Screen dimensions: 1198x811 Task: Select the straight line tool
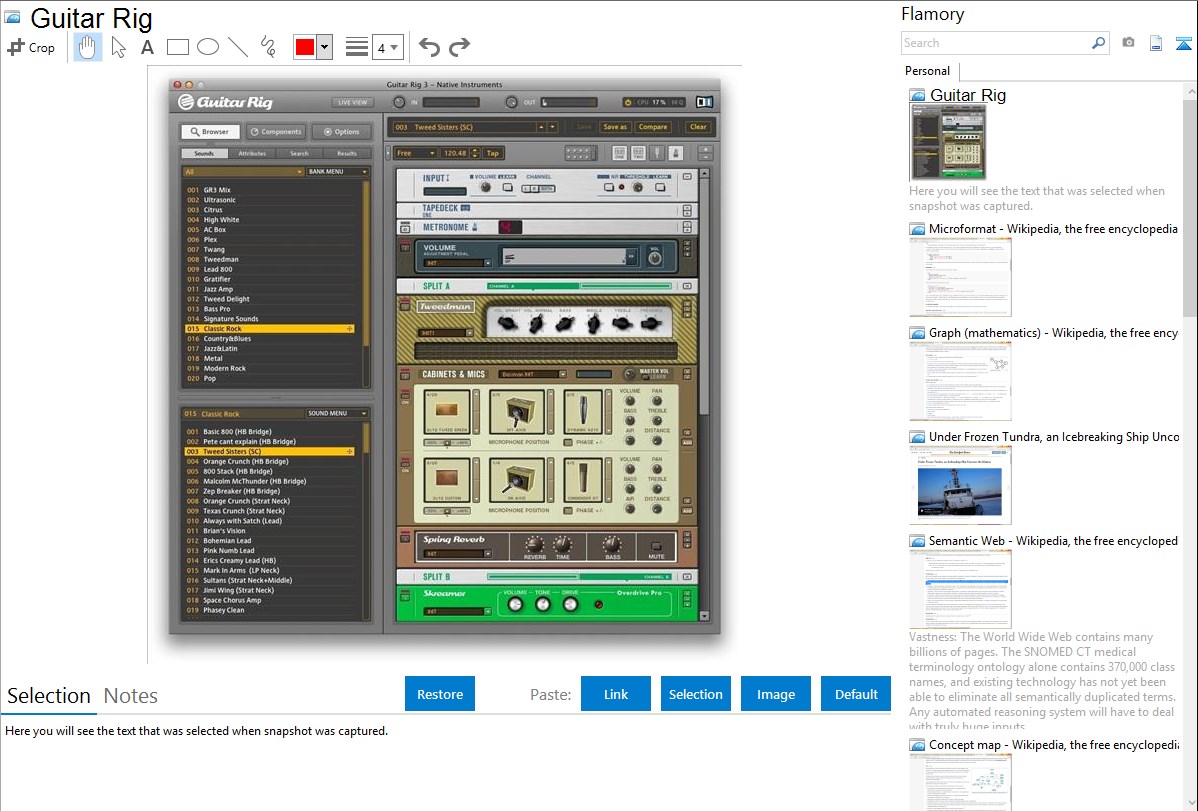click(238, 47)
